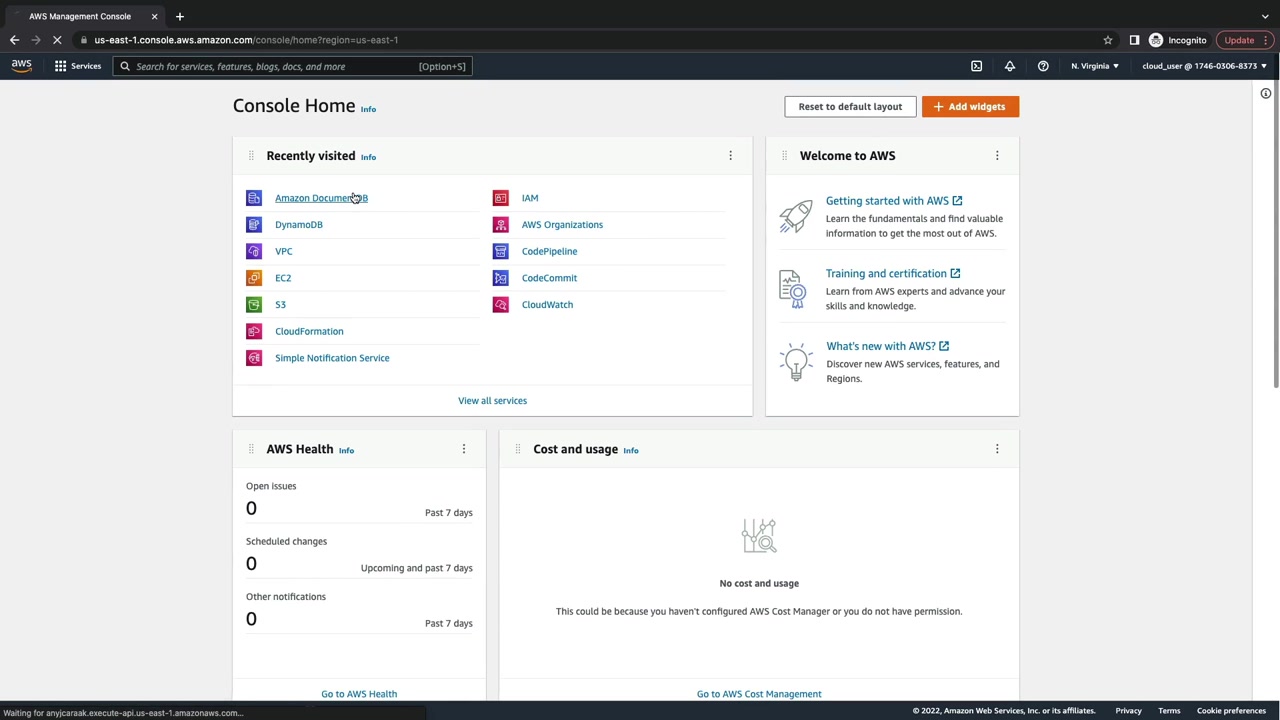Screen dimensions: 1280x720
Task: Open the info panel icon at right edge
Action: pyautogui.click(x=1265, y=94)
